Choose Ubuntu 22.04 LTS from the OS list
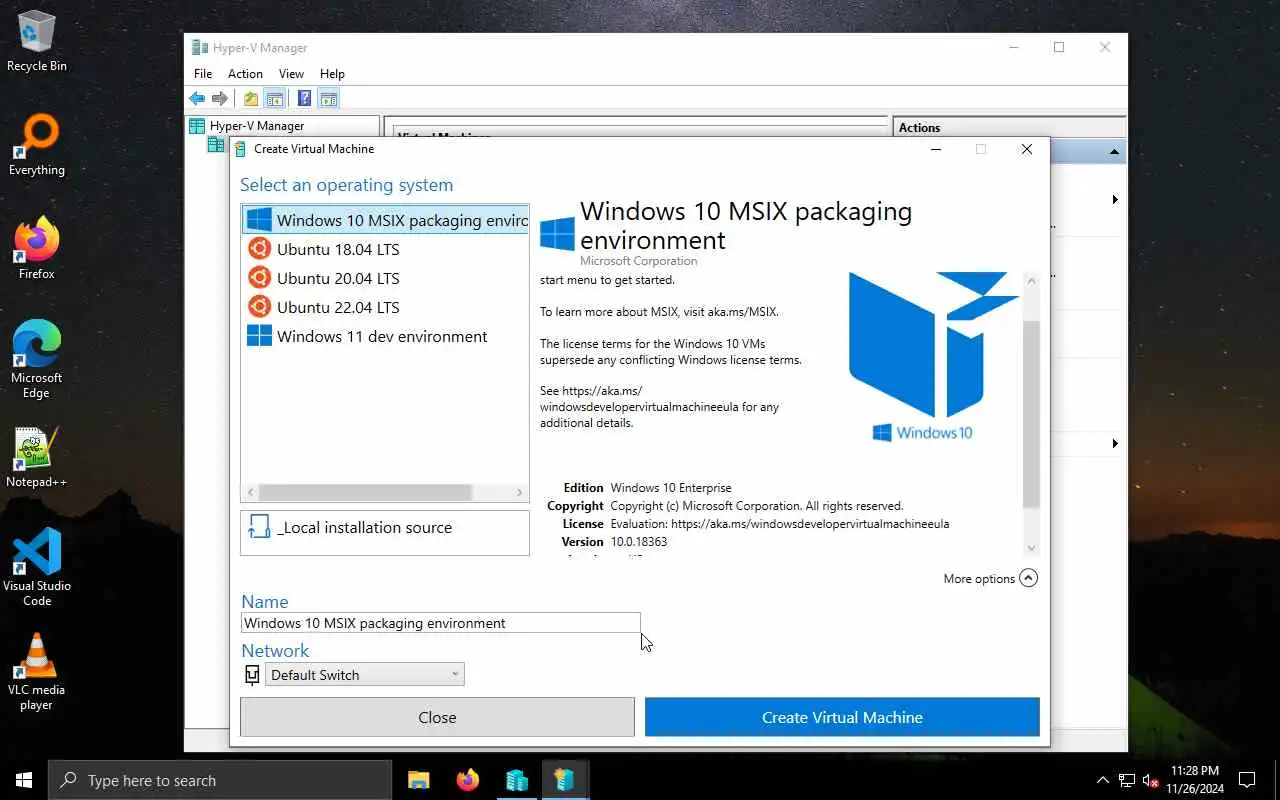Viewport: 1280px width, 800px height. pyautogui.click(x=385, y=307)
